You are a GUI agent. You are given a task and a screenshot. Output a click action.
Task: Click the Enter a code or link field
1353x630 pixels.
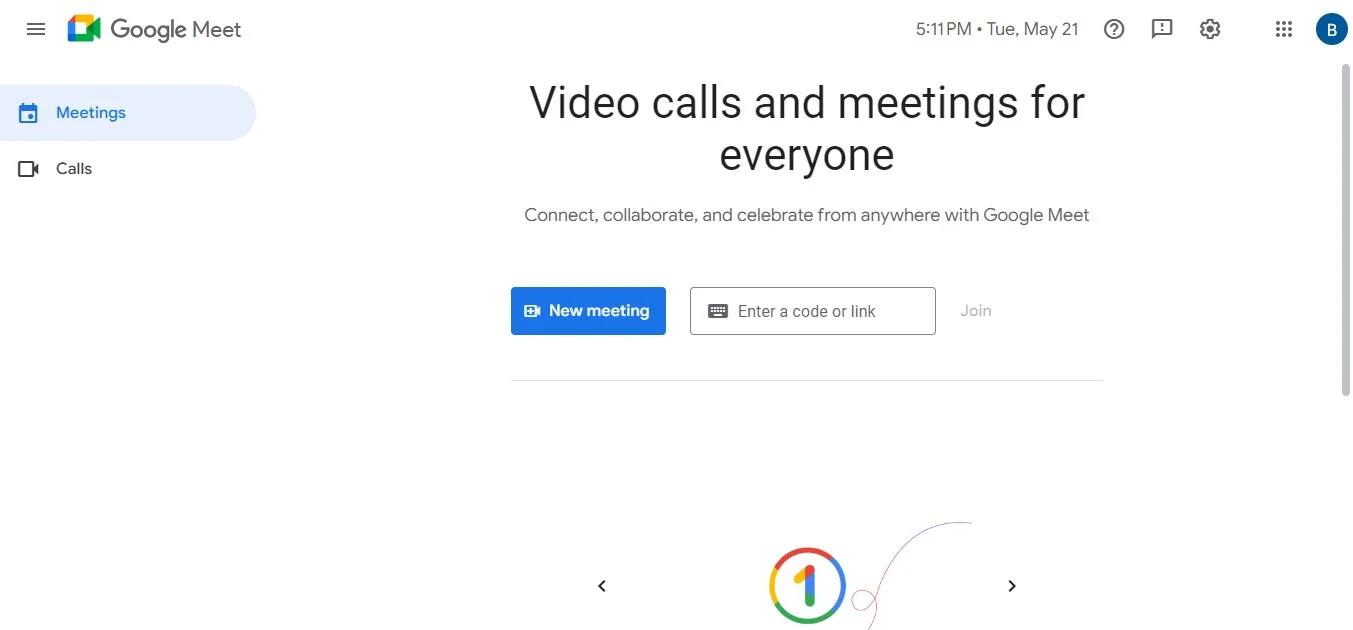click(x=813, y=311)
